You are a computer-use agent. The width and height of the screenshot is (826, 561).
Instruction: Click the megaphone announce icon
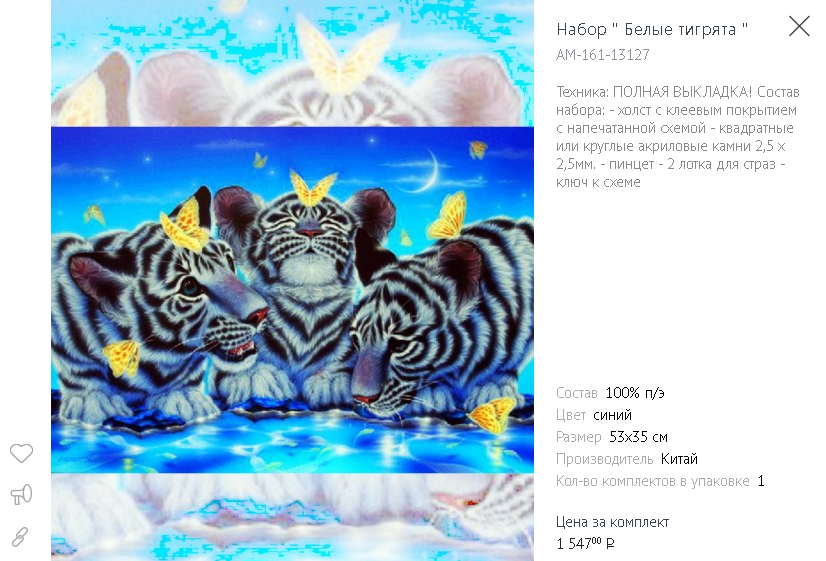coord(22,494)
